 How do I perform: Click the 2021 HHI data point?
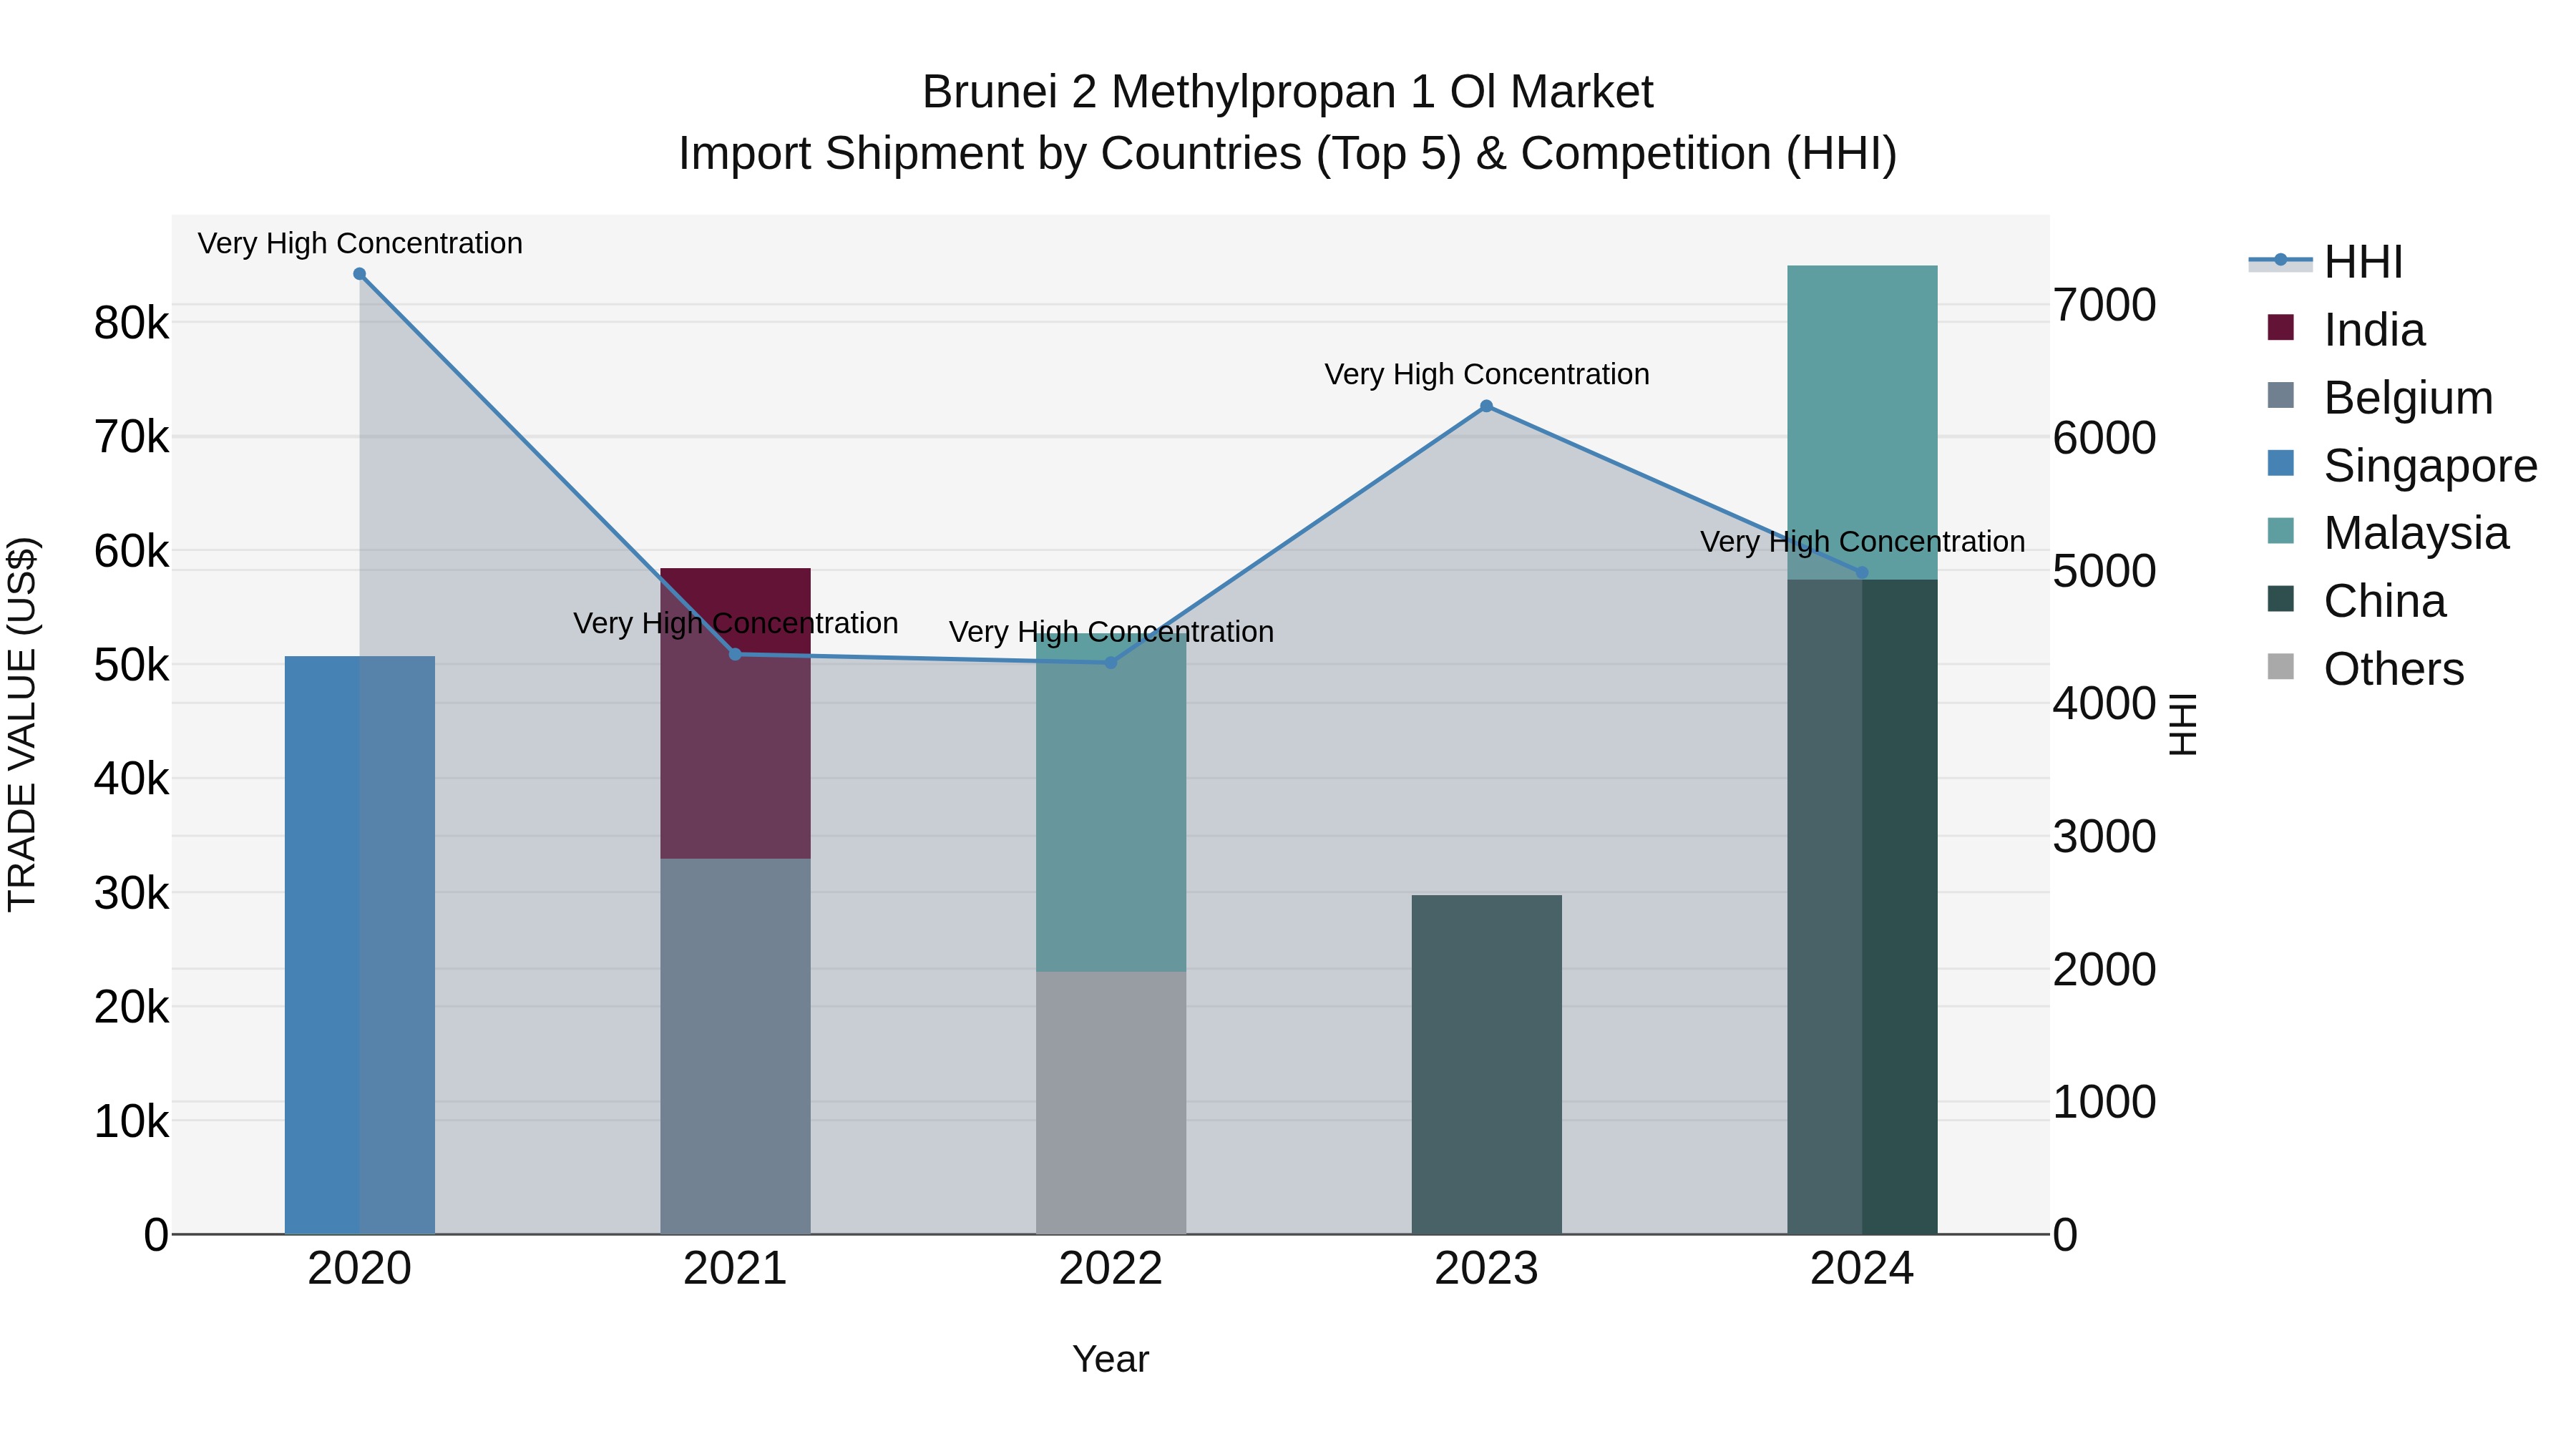click(x=735, y=654)
